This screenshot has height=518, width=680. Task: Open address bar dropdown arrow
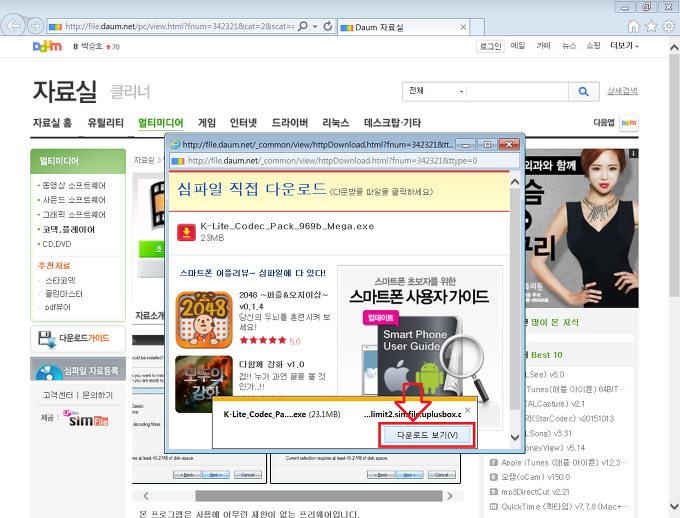(x=315, y=26)
